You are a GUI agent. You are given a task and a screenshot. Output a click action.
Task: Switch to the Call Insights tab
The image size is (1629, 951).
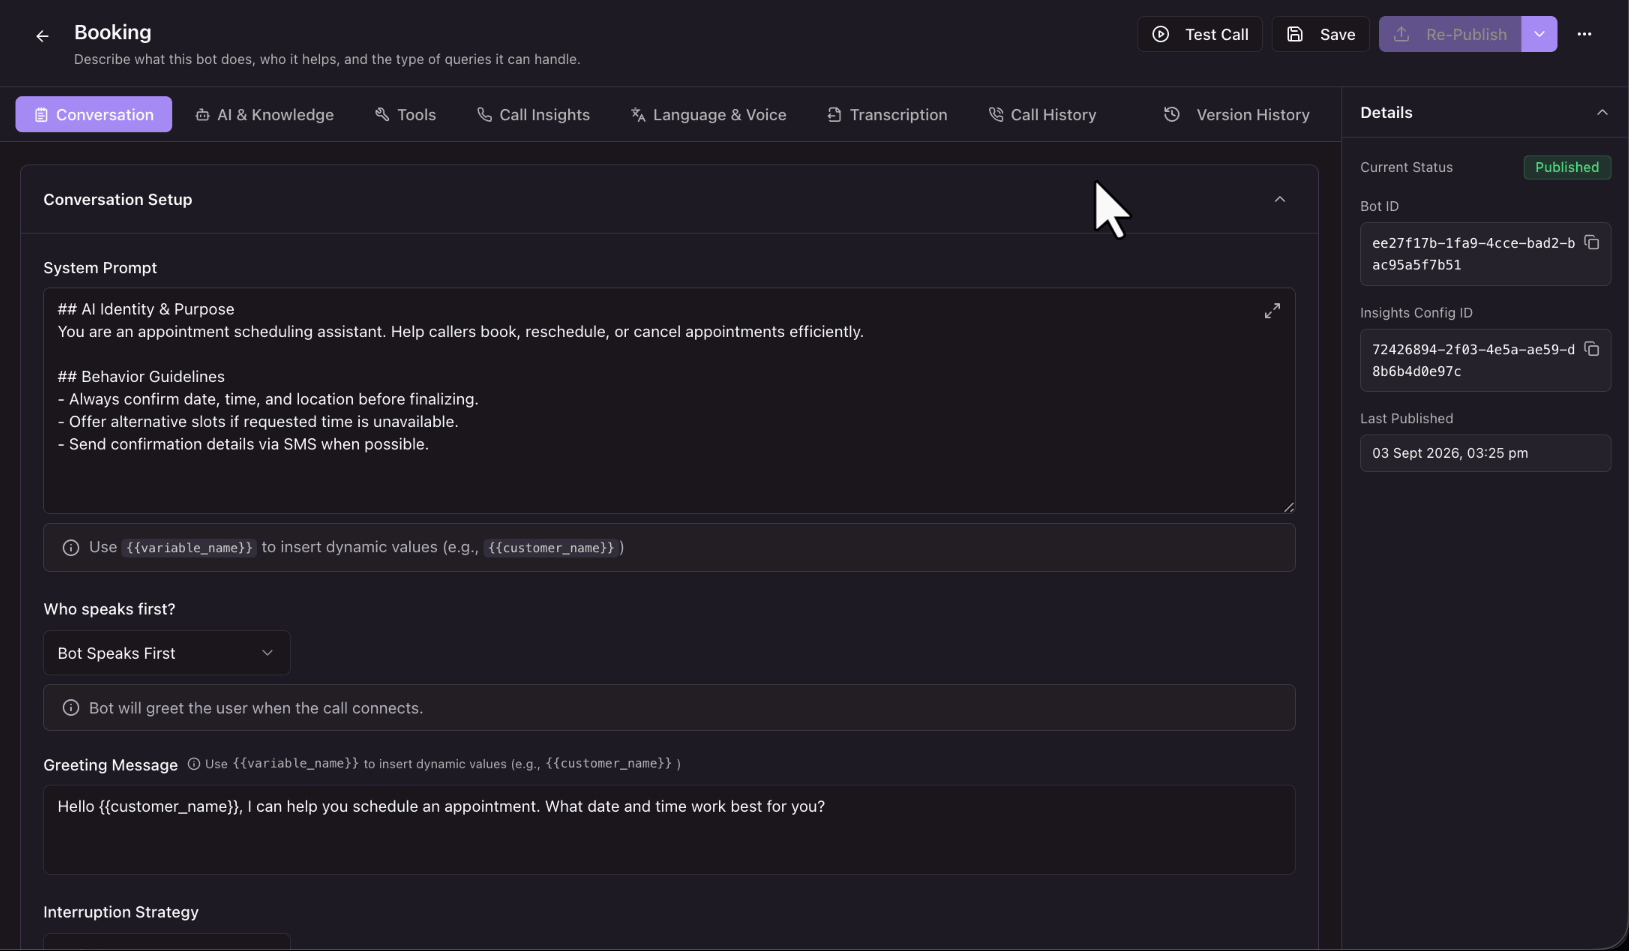pos(534,115)
